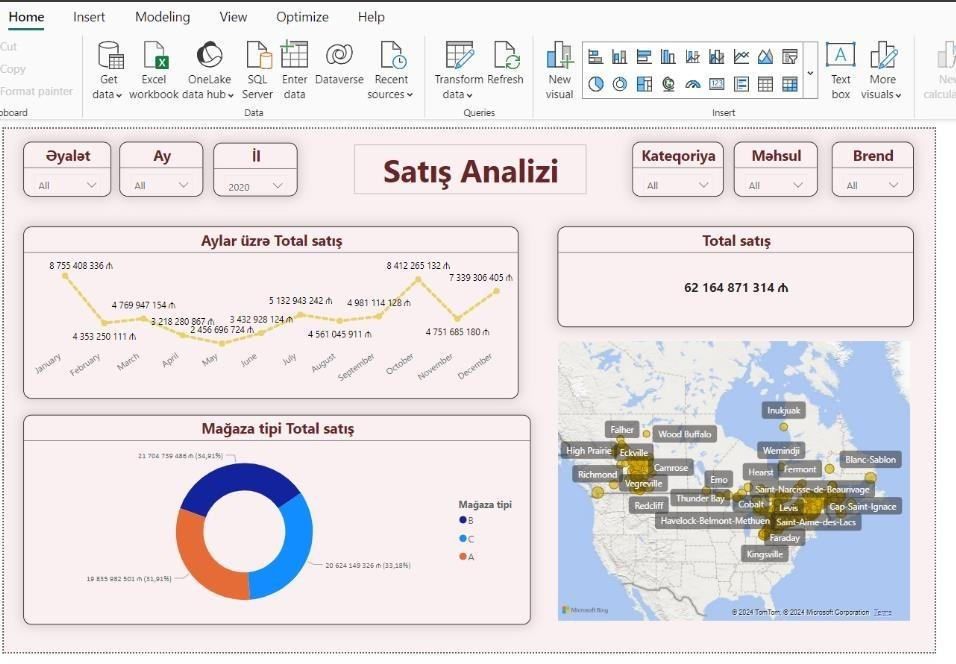The height and width of the screenshot is (664, 956).
Task: Go to the View ribbon tab
Action: pyautogui.click(x=234, y=17)
